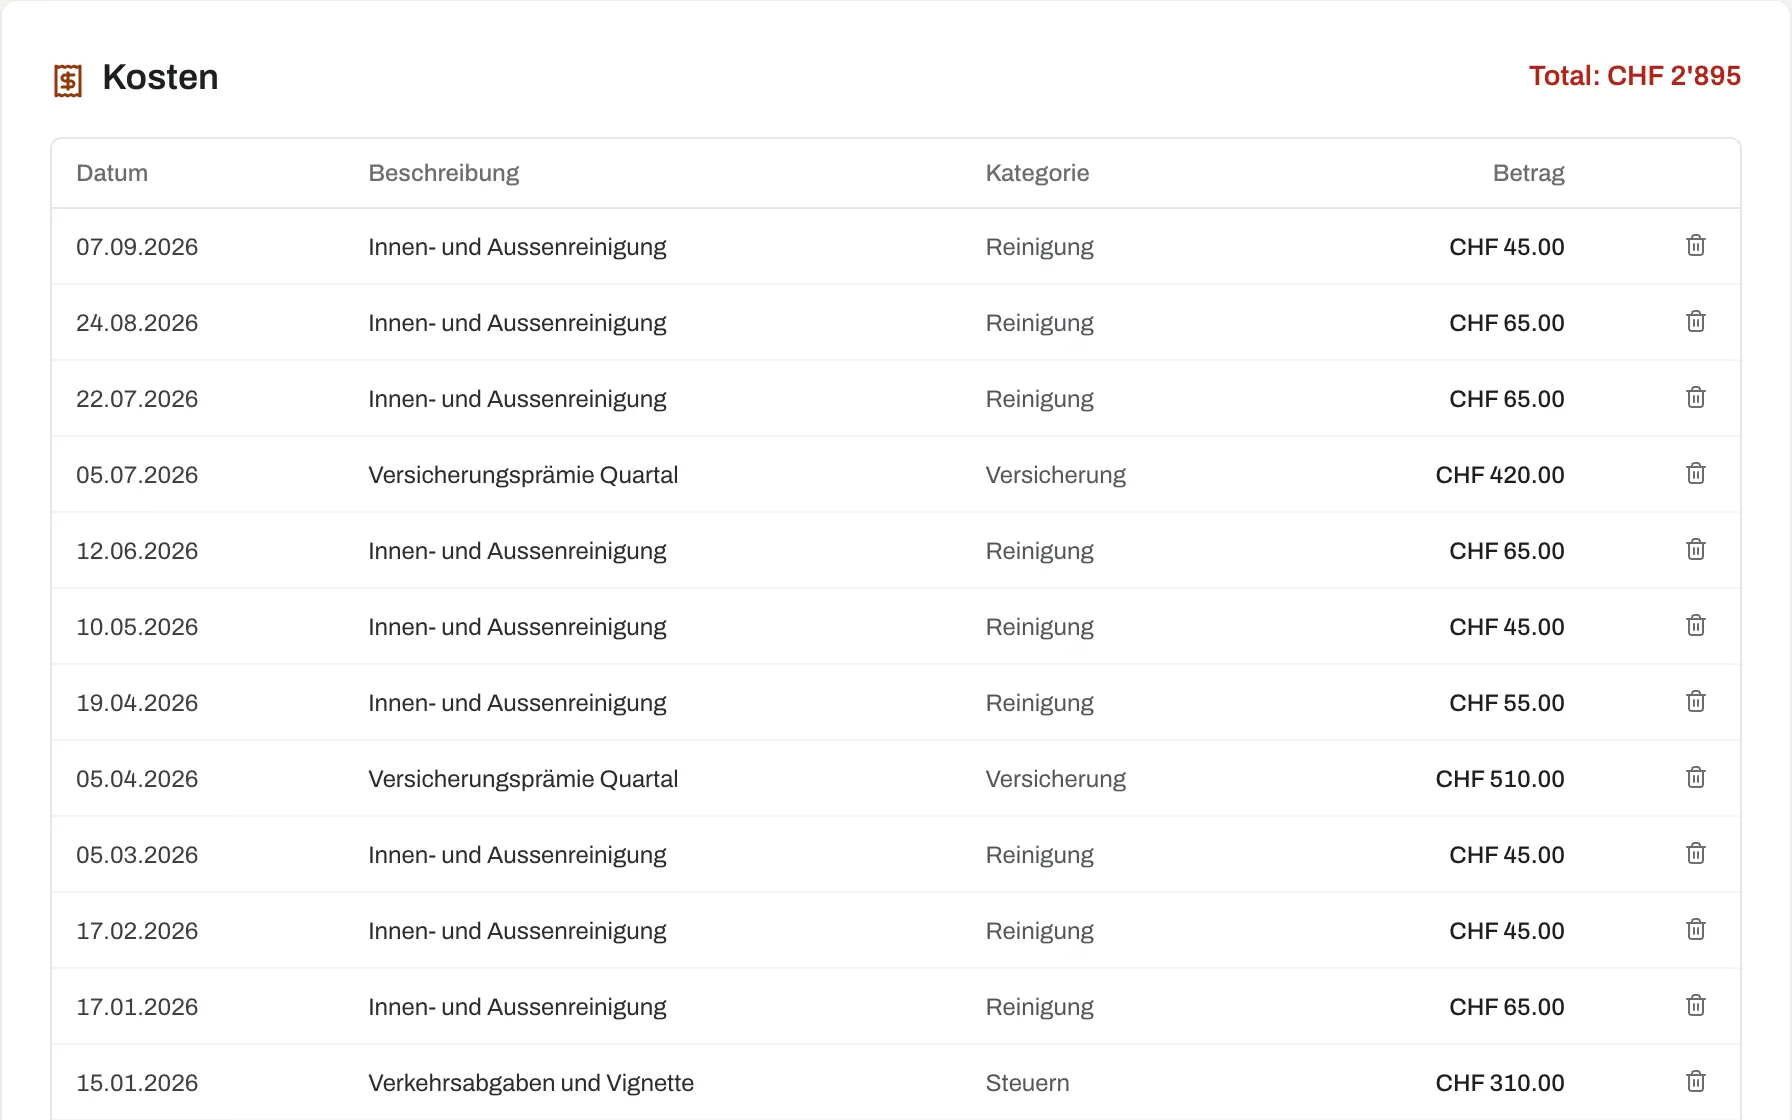
Task: Delete the 17.02.2026 cleaning cost
Action: click(1696, 930)
